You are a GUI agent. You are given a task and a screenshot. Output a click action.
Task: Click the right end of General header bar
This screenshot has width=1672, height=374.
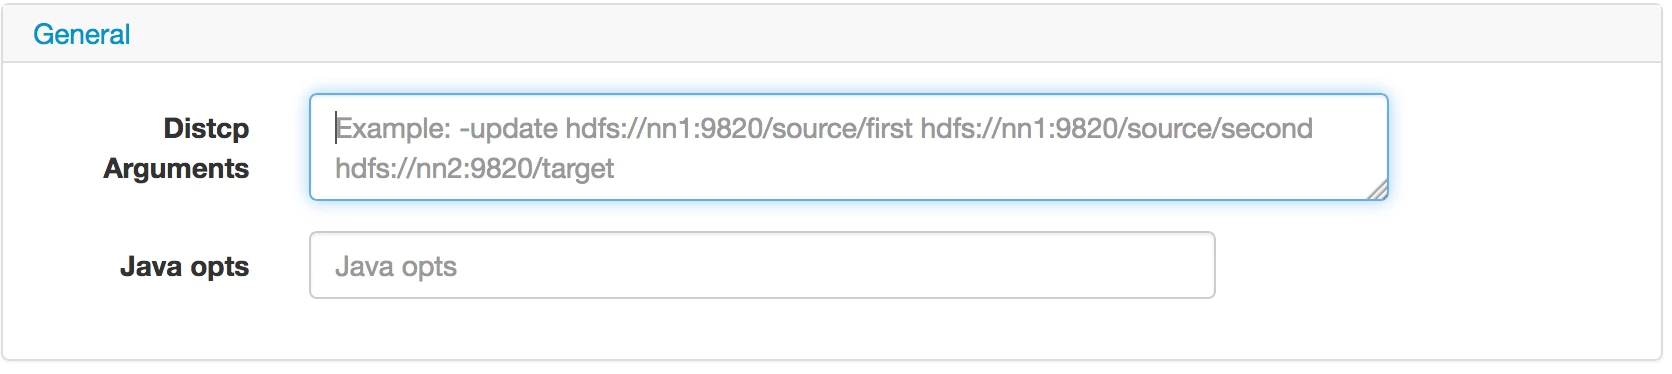[x=1600, y=34]
